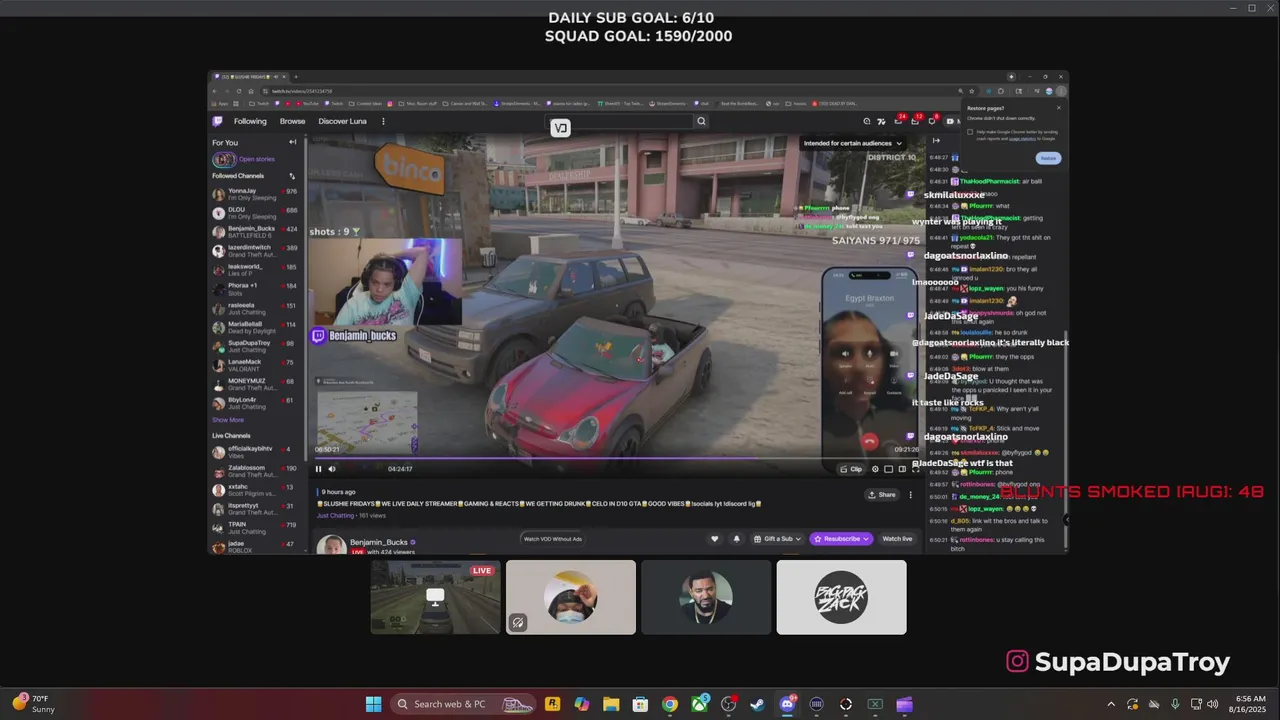Click the taskbar Search web & PC box
Image resolution: width=1280 pixels, height=720 pixels.
point(463,704)
